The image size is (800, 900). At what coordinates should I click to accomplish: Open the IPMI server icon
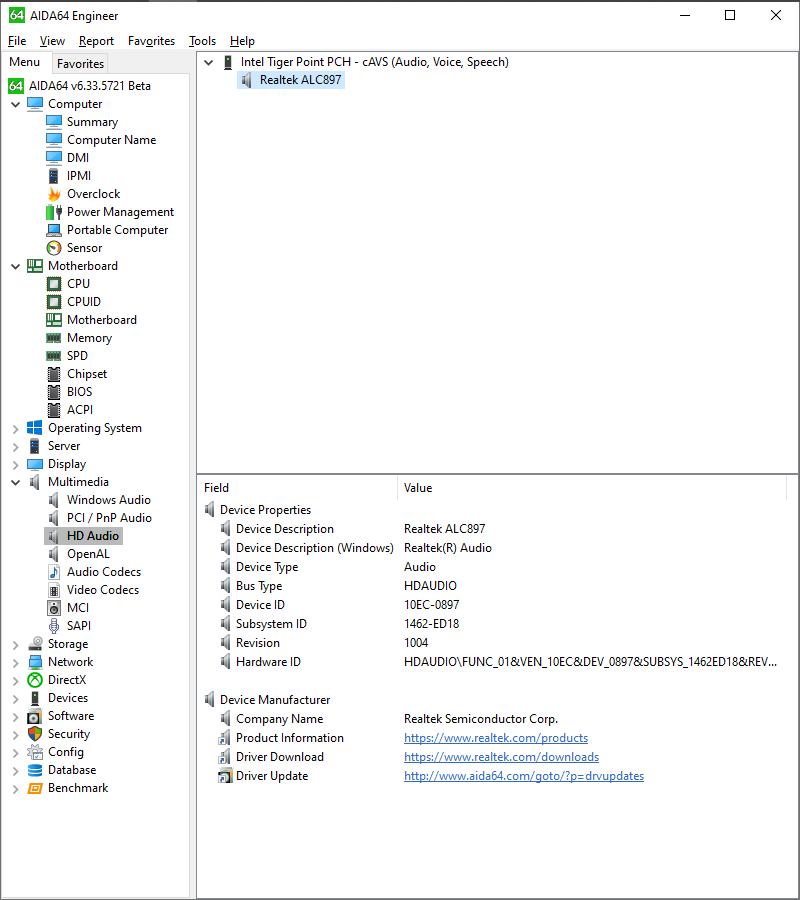[54, 176]
